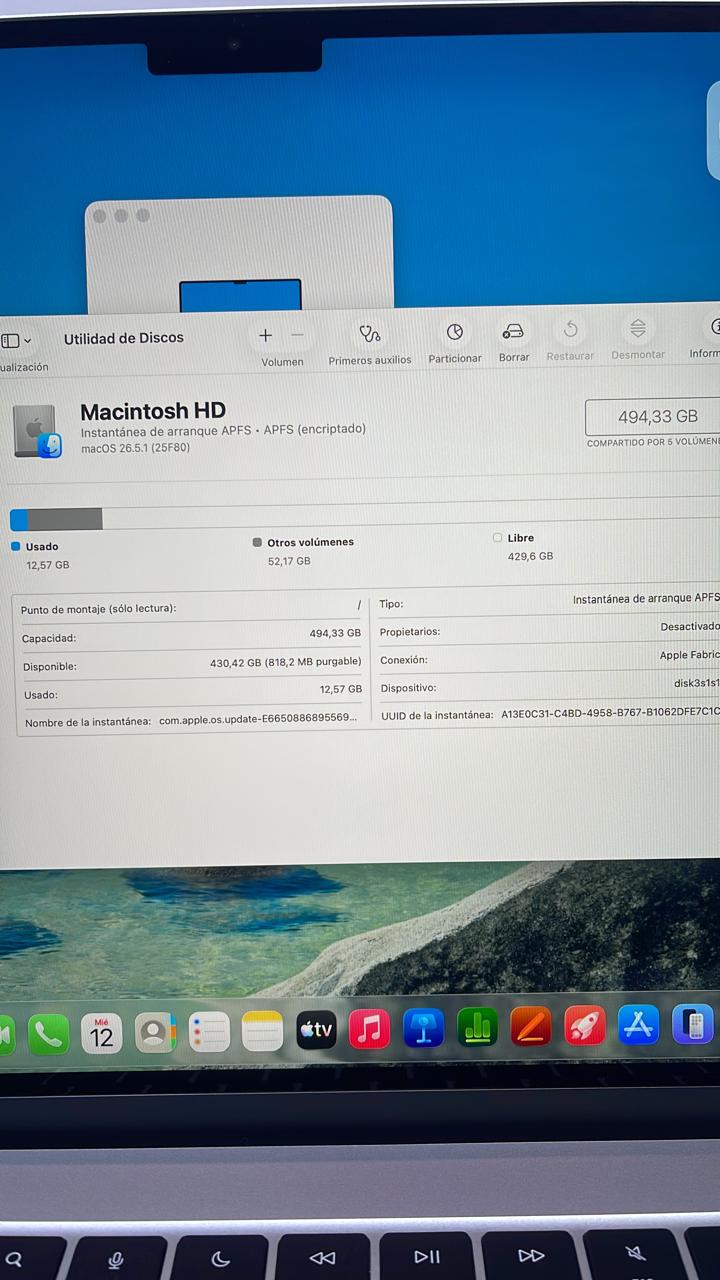The width and height of the screenshot is (720, 1280).
Task: Click "Instantánea de arranque APFS" subtitle text
Action: (166, 431)
